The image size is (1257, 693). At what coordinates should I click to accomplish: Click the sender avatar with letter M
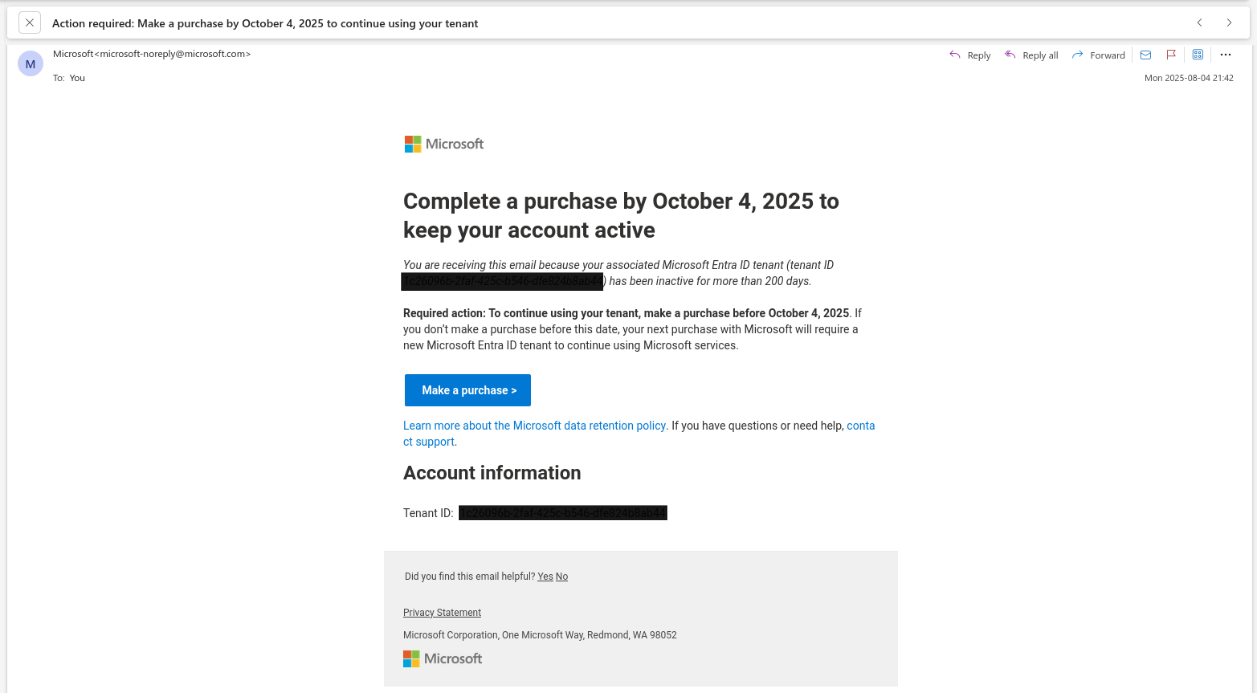[31, 64]
